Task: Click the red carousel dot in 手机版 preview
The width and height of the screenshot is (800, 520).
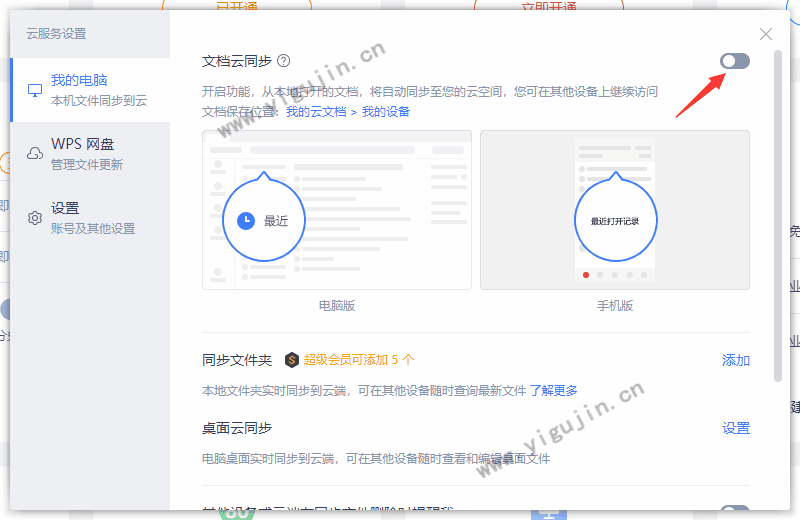Action: (x=586, y=274)
